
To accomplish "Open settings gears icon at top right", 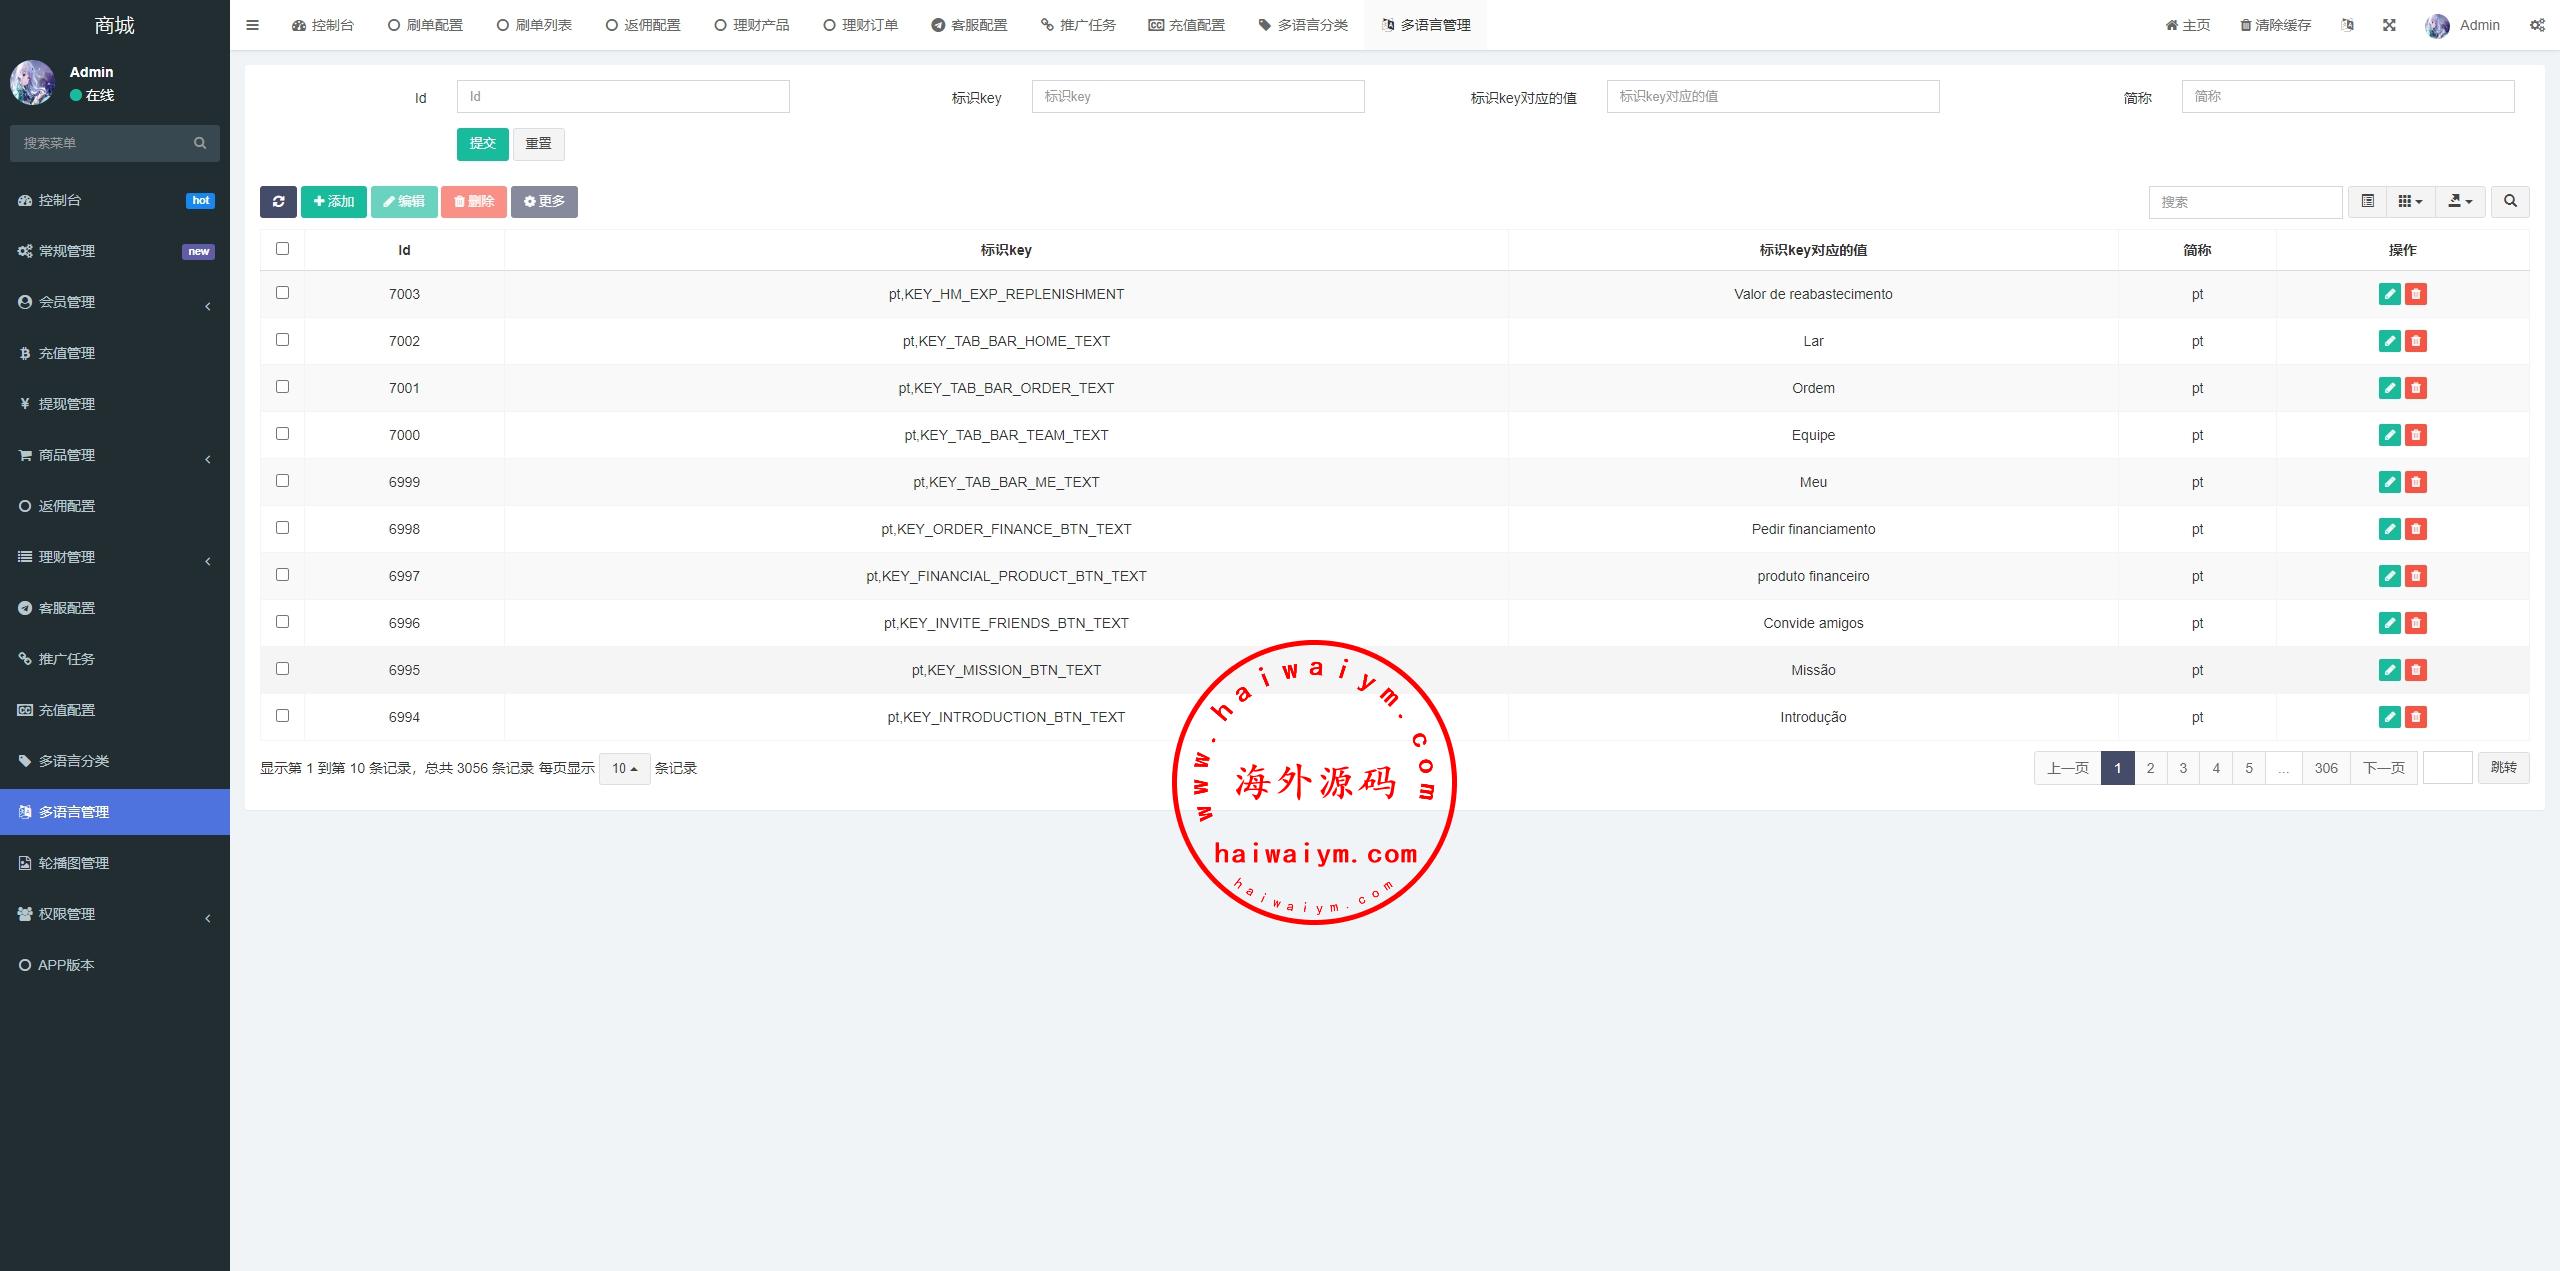I will (2537, 25).
